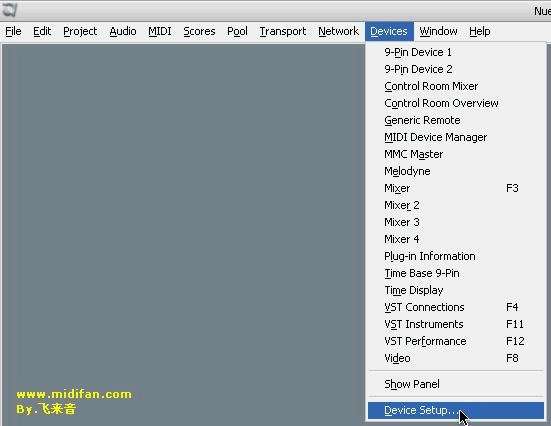Select 9-Pin Device 1

(456, 52)
